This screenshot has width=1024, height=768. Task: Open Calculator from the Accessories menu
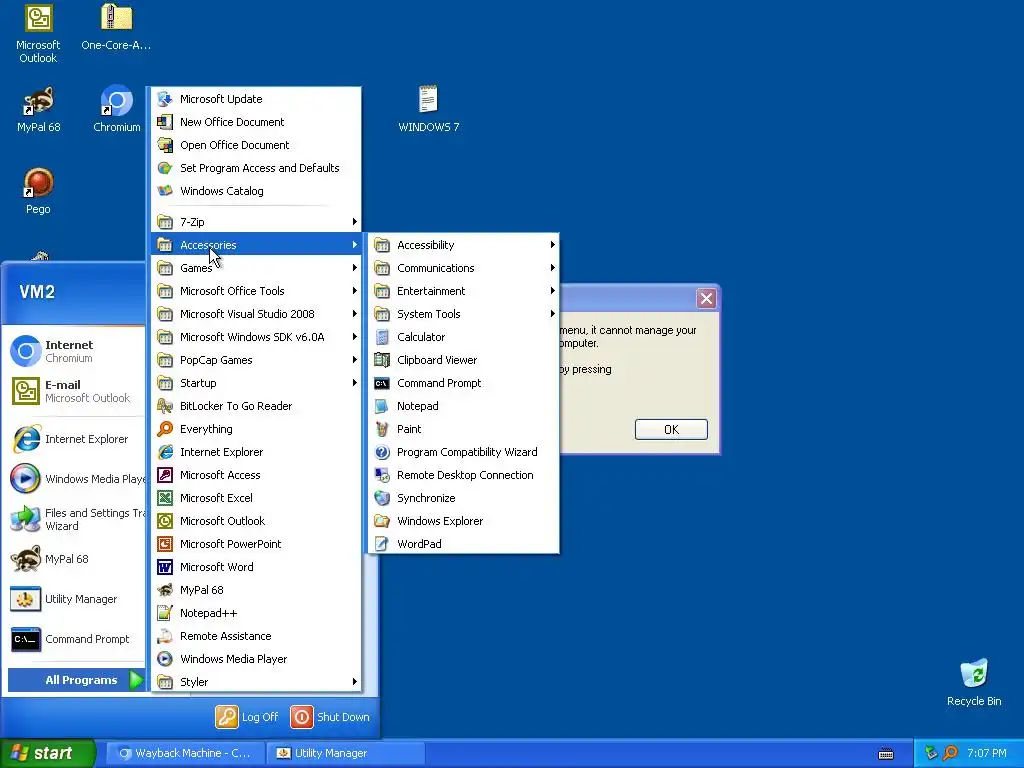point(464,337)
